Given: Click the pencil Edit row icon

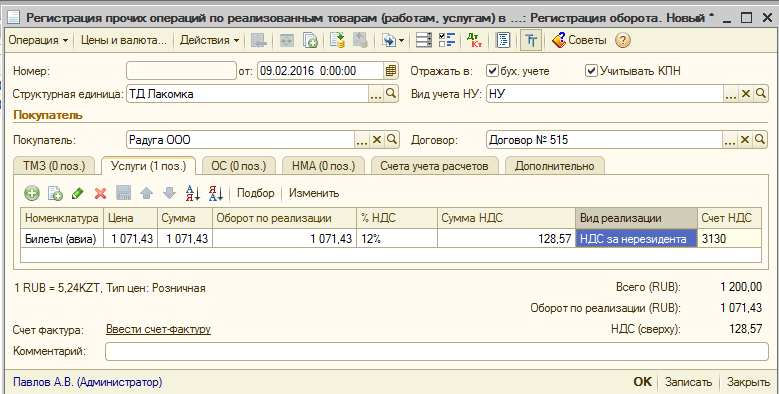Looking at the screenshot, I should point(78,193).
